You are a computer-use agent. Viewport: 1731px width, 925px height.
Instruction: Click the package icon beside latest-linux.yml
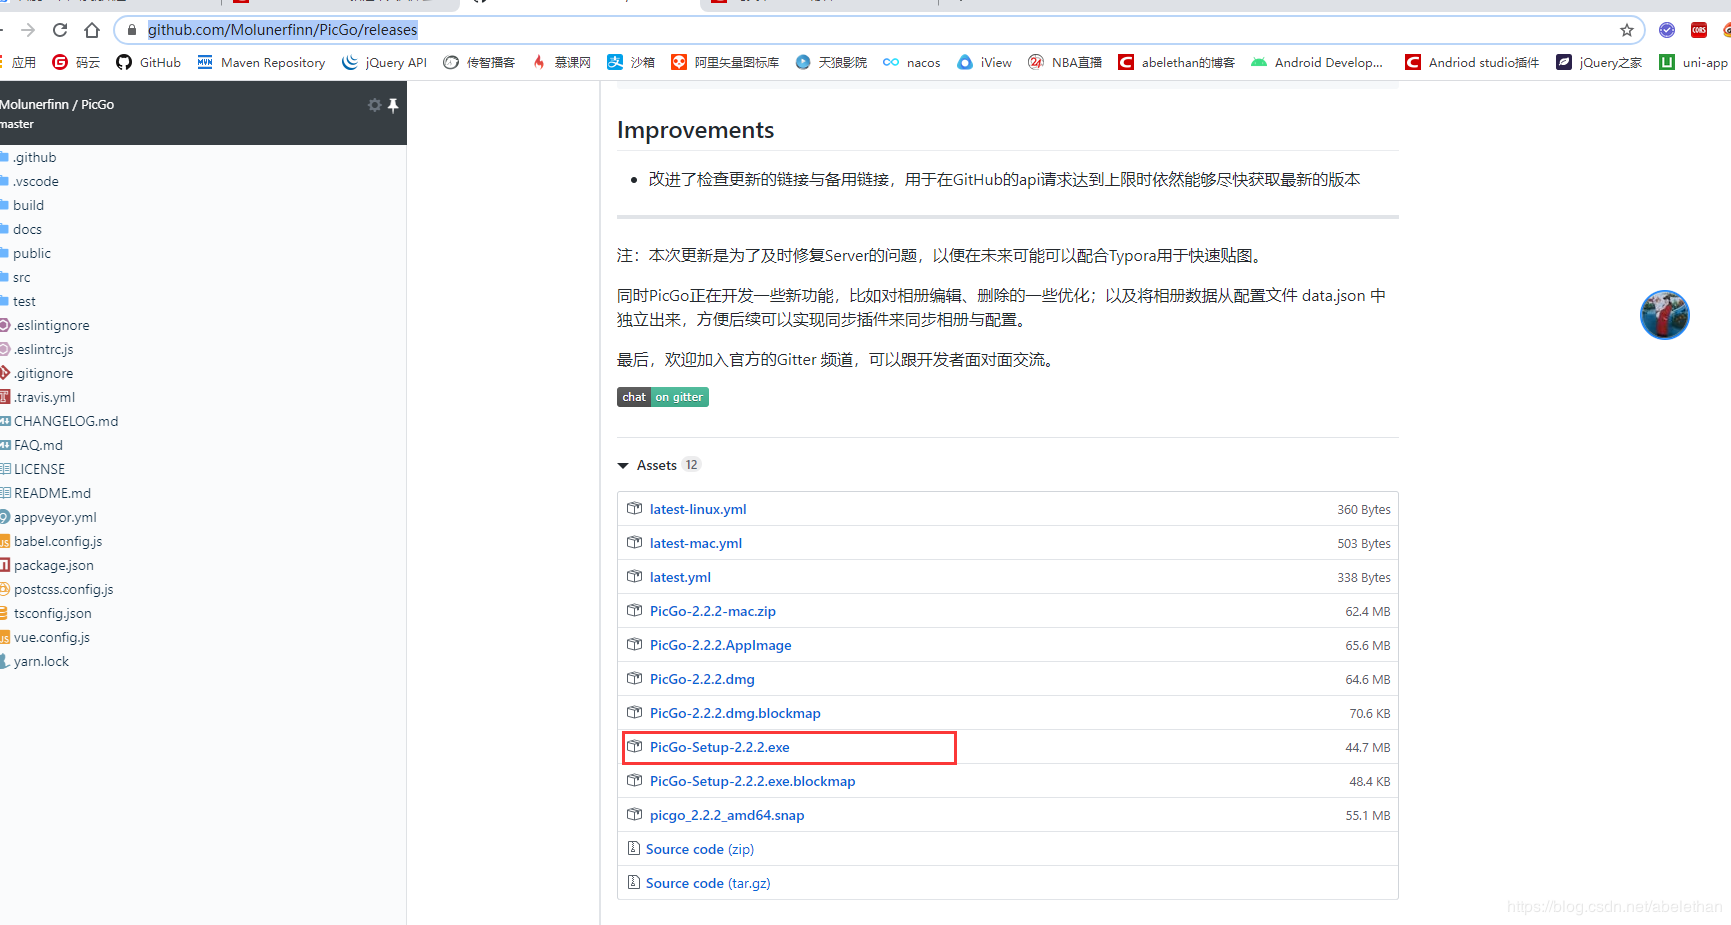[634, 508]
